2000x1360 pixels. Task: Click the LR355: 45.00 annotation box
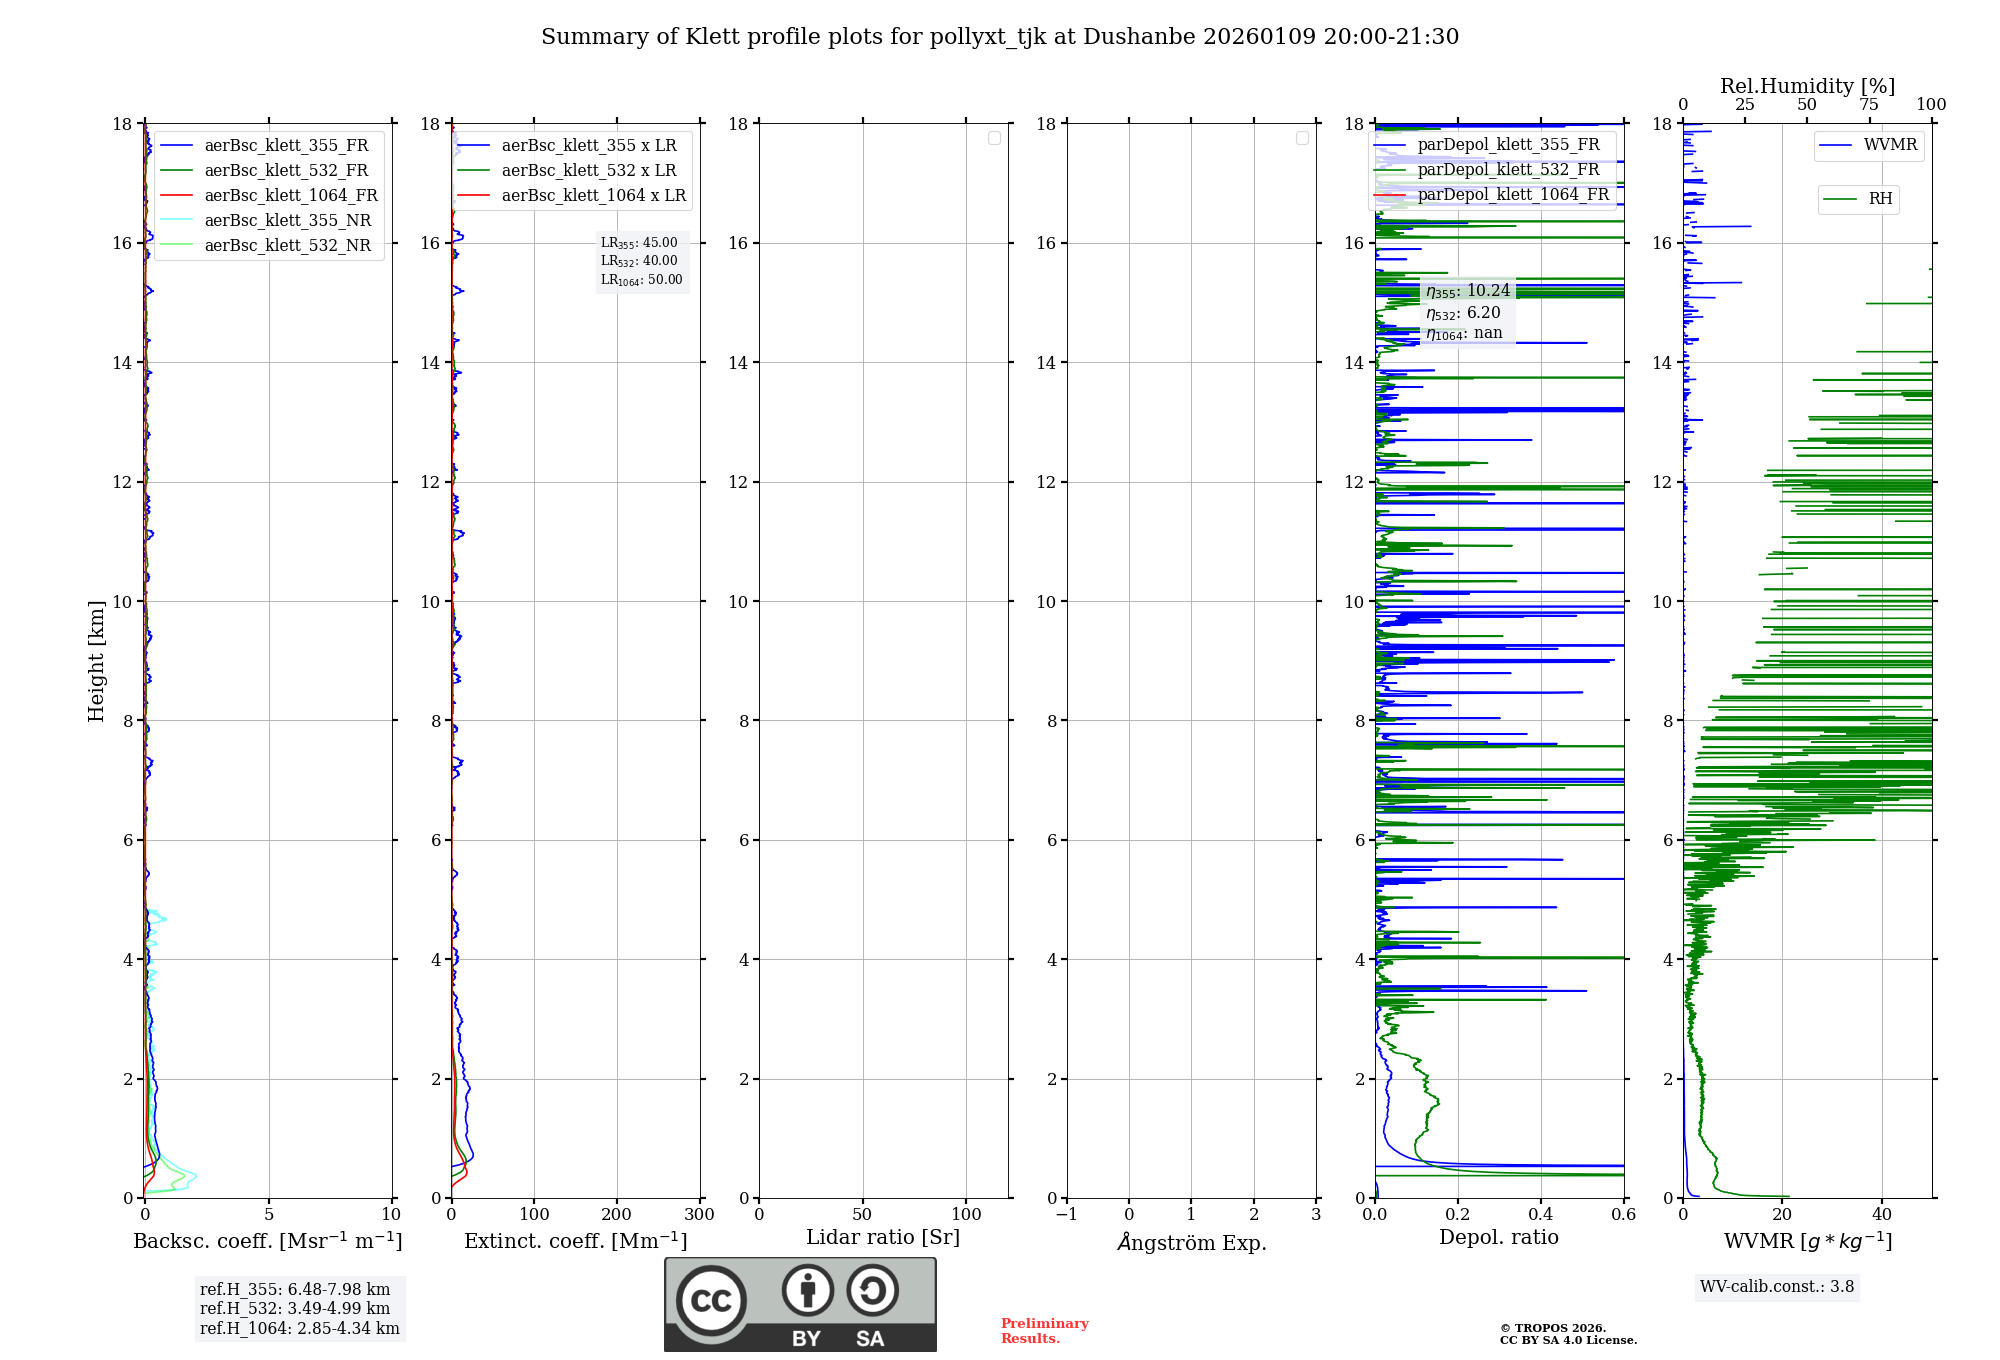pos(640,243)
